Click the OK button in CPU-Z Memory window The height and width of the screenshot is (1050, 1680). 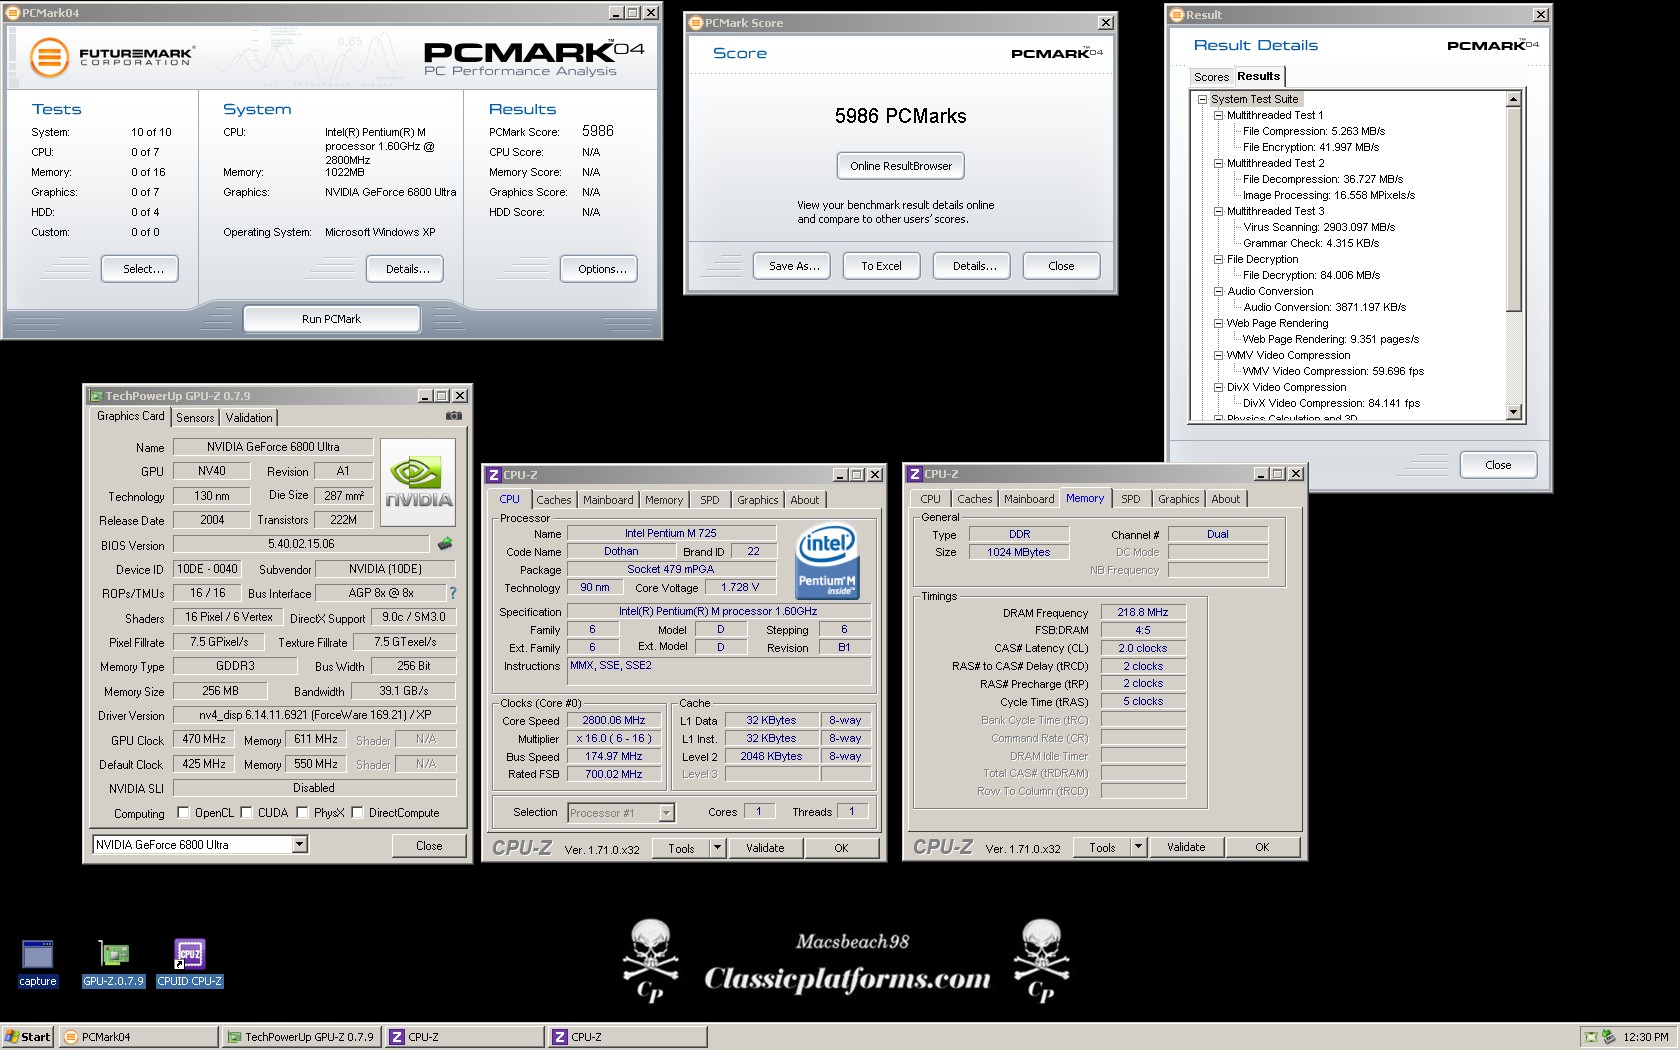click(1262, 847)
